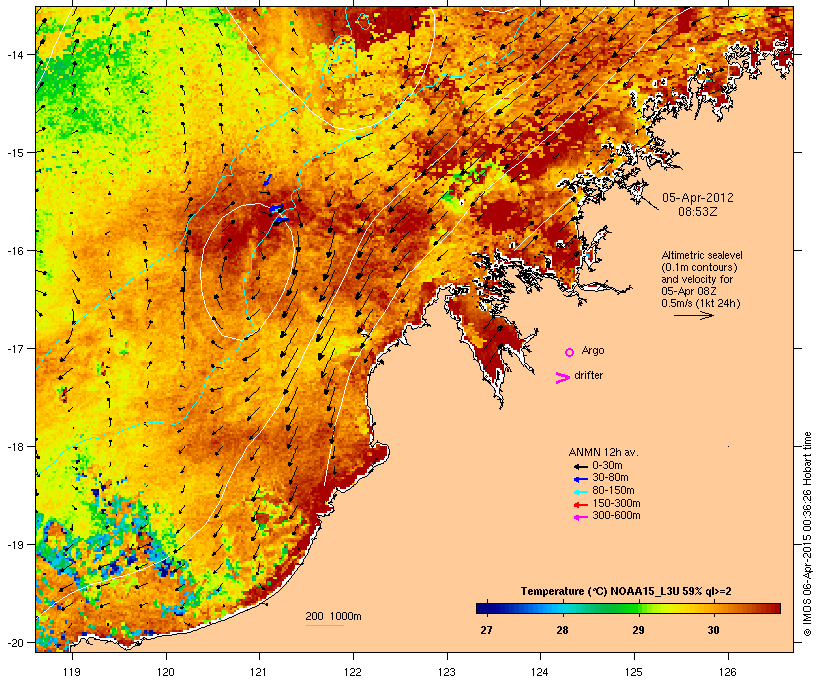Click the blue current-meter arrows near 121E 15.5S
This screenshot has width=820, height=680.
(x=276, y=208)
